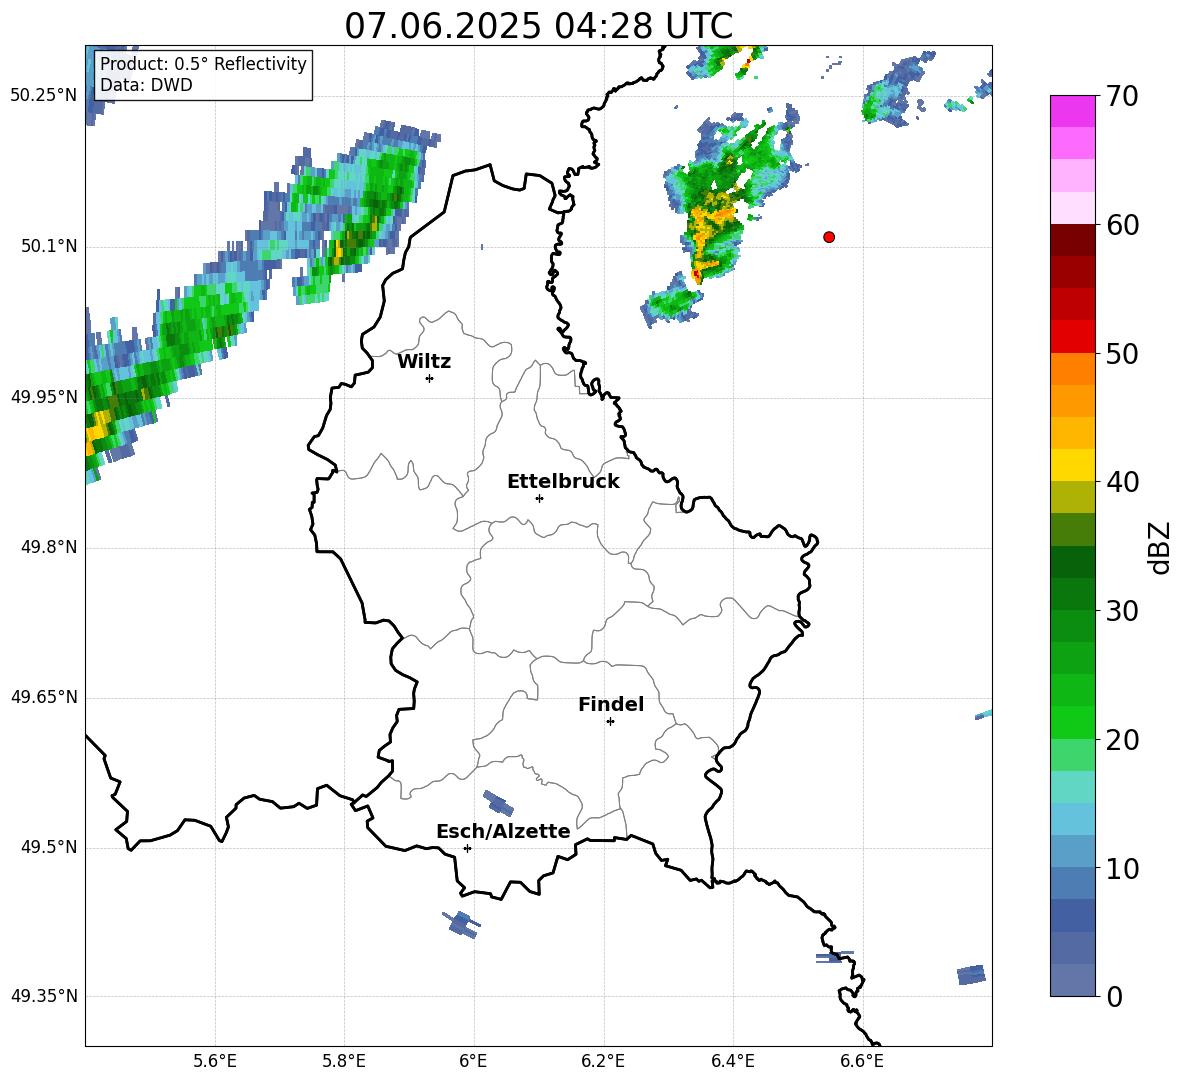Select the Findel city label
This screenshot has height=1081, width=1184.
[x=611, y=704]
